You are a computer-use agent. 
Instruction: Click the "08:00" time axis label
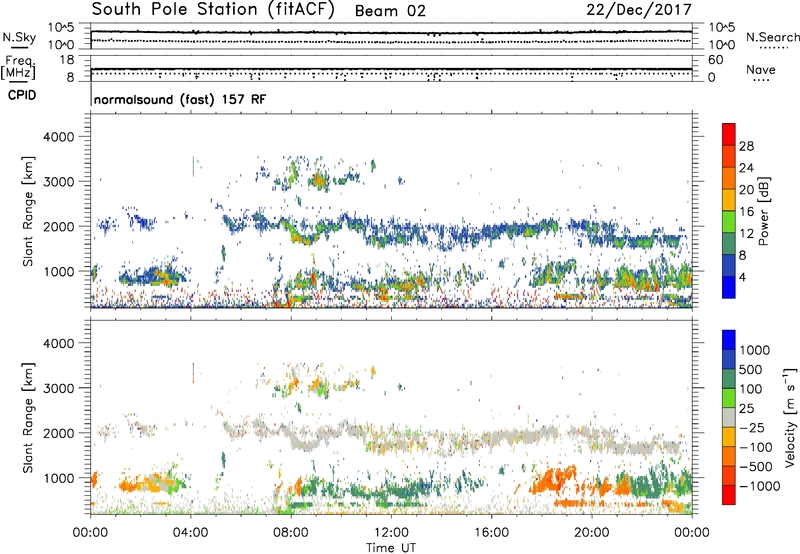(291, 533)
